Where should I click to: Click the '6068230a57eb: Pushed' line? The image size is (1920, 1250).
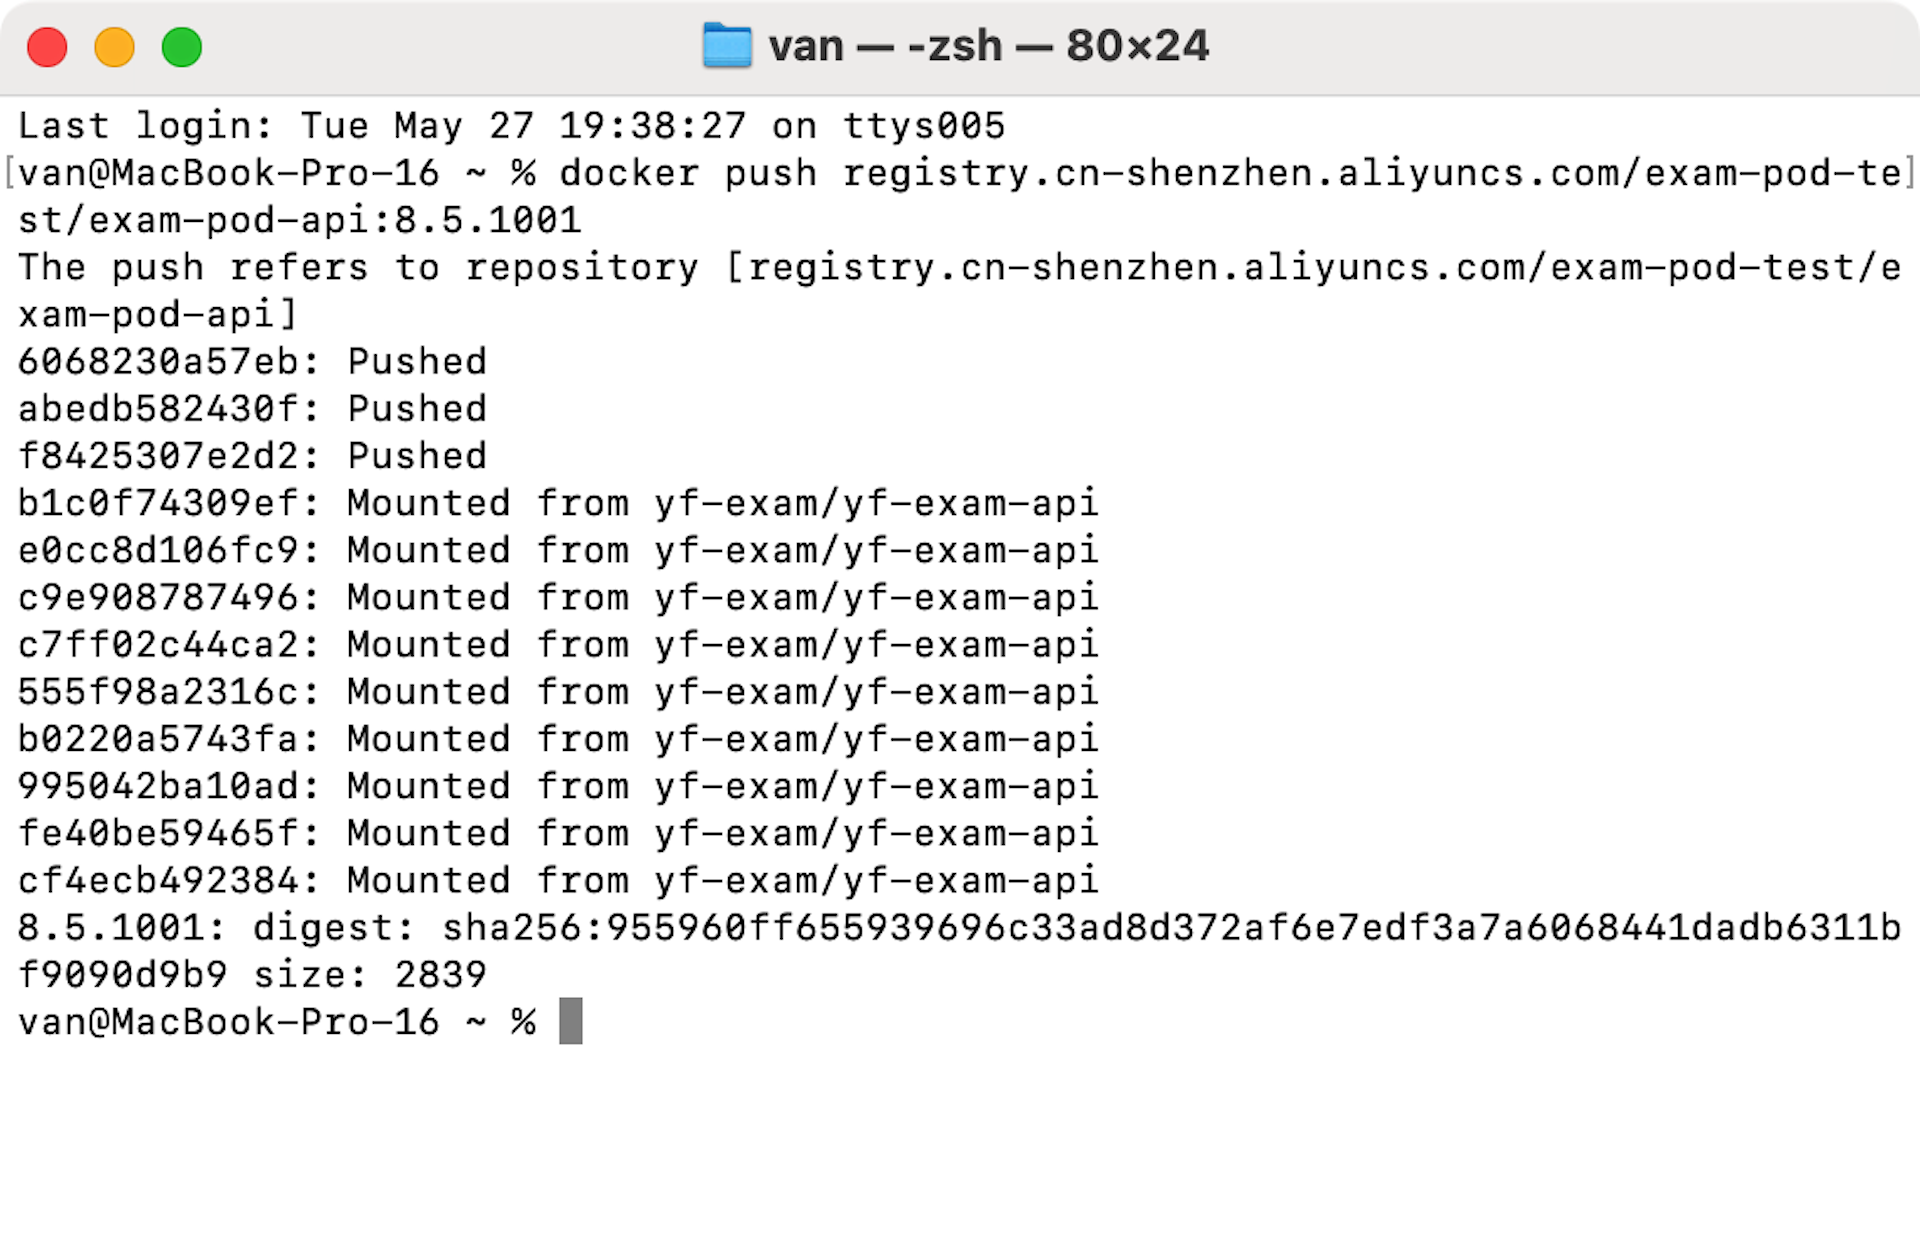click(x=252, y=362)
